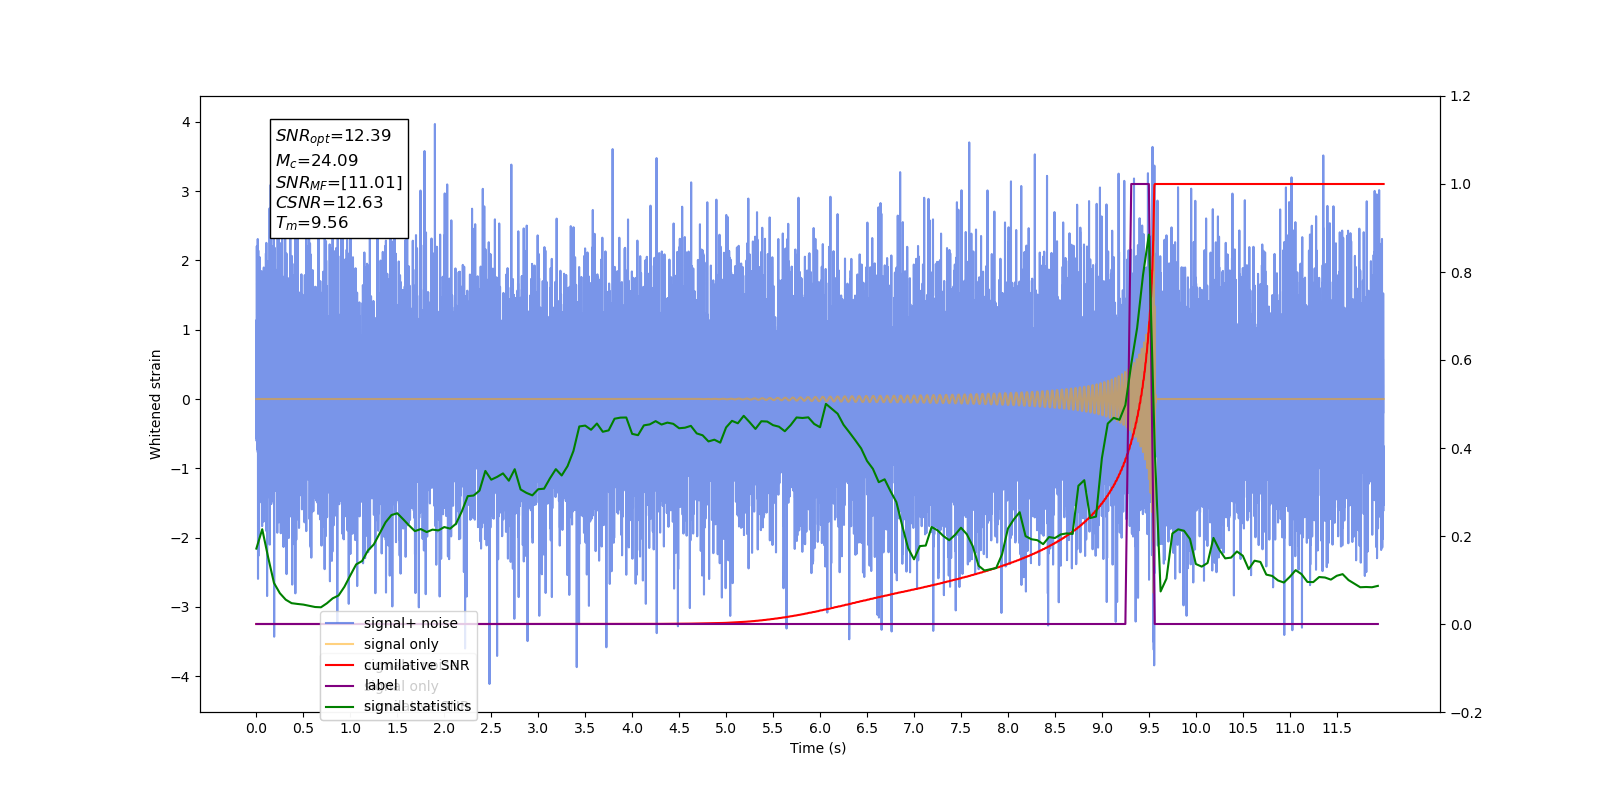Select the Mc=24.09 annotation line
The image size is (1600, 800).
point(317,160)
